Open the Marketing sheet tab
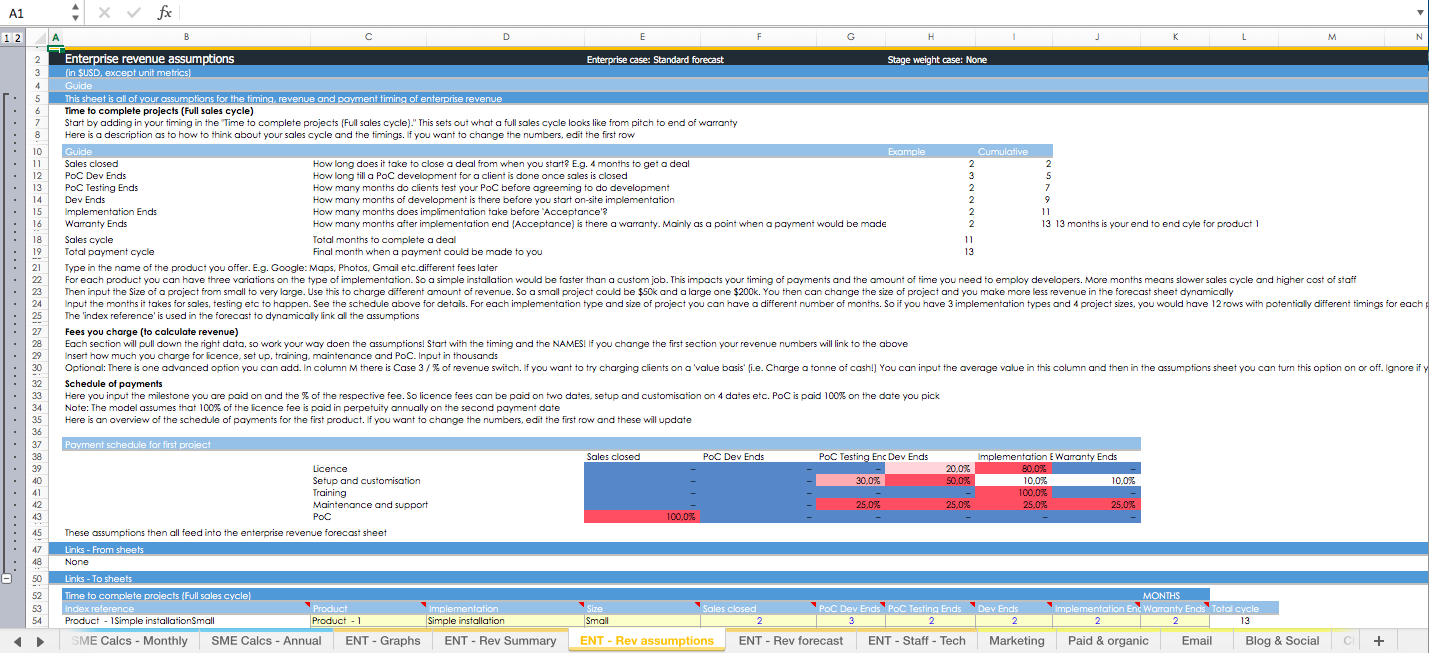 1017,641
